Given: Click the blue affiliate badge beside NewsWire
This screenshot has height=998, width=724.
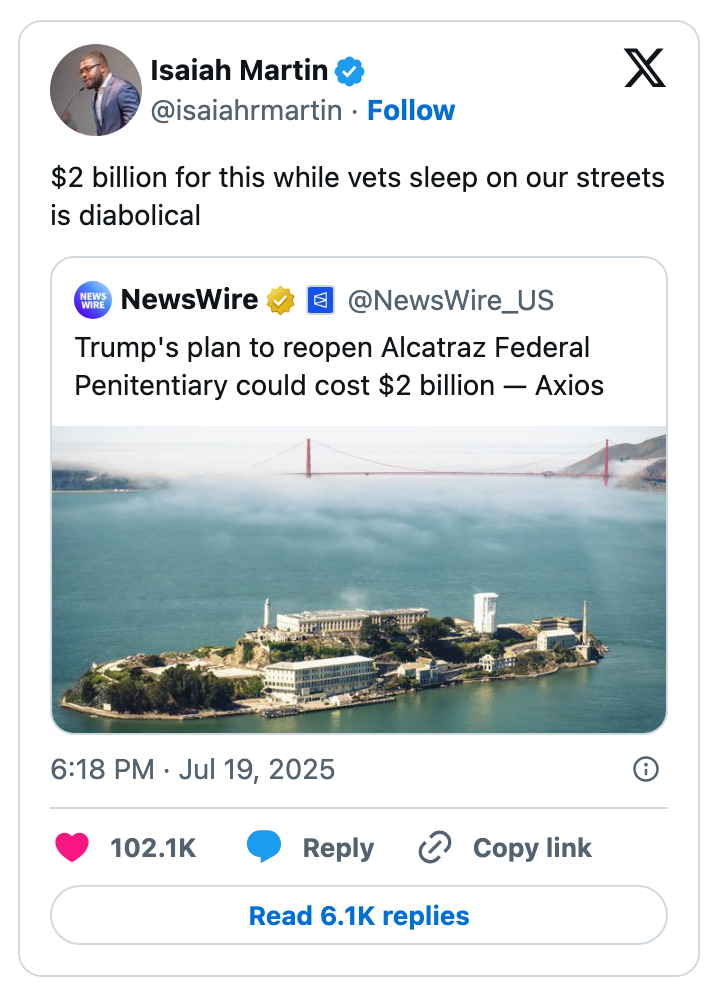Looking at the screenshot, I should (320, 300).
